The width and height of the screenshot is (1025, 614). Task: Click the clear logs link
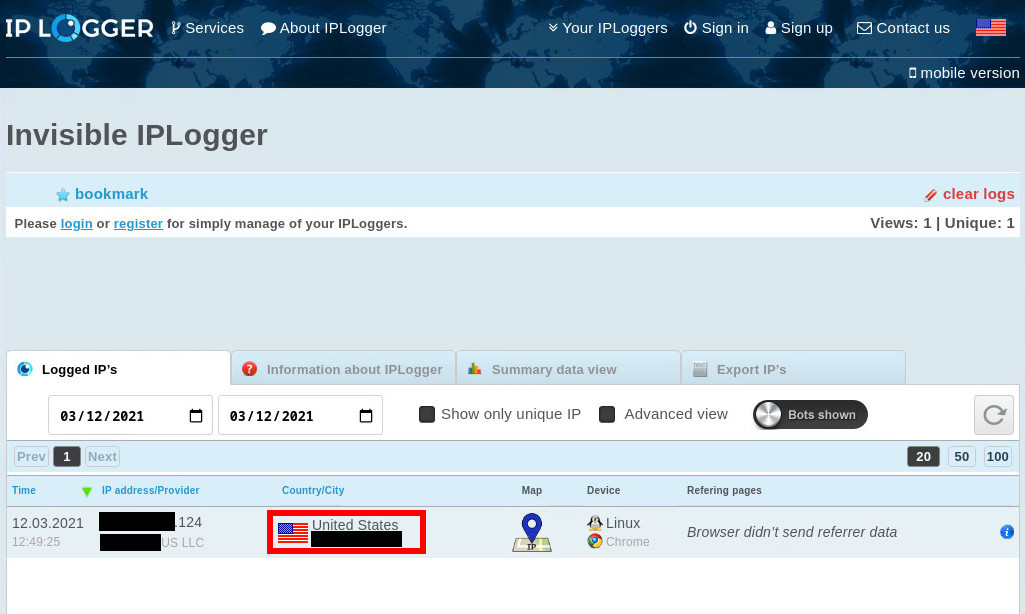[977, 194]
